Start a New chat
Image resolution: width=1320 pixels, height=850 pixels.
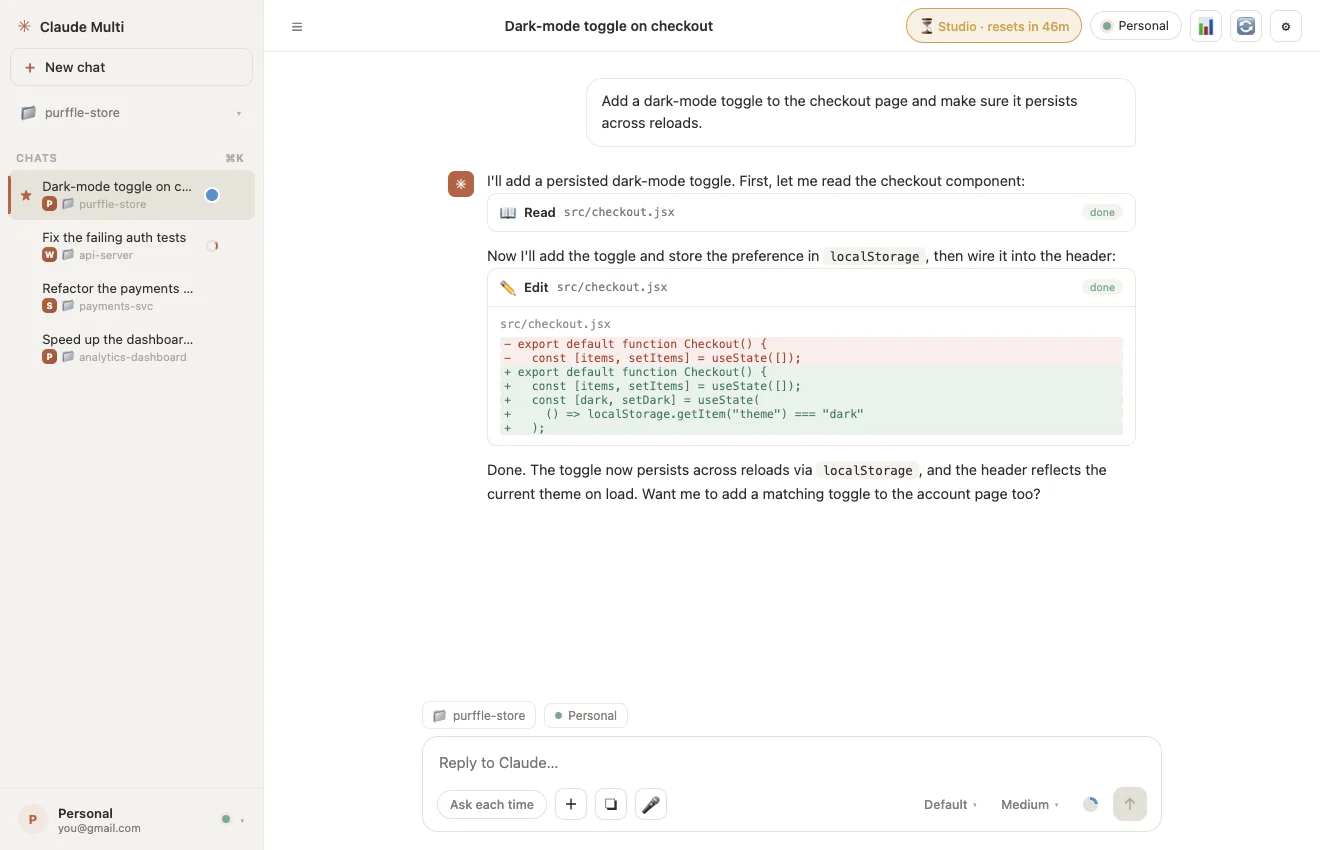click(x=131, y=67)
